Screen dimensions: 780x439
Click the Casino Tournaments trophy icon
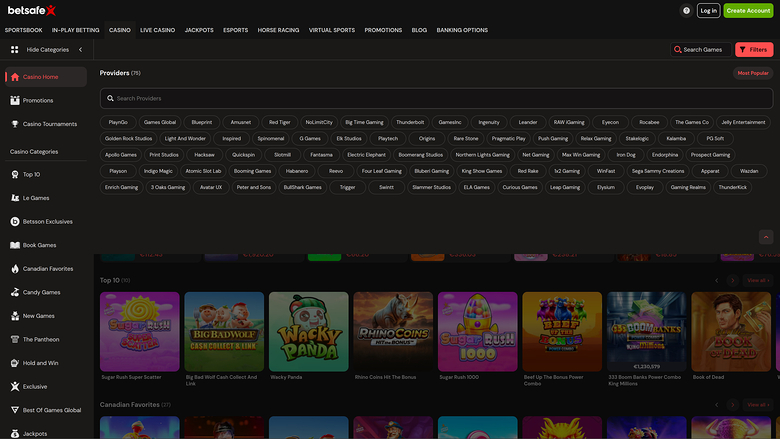click(15, 124)
